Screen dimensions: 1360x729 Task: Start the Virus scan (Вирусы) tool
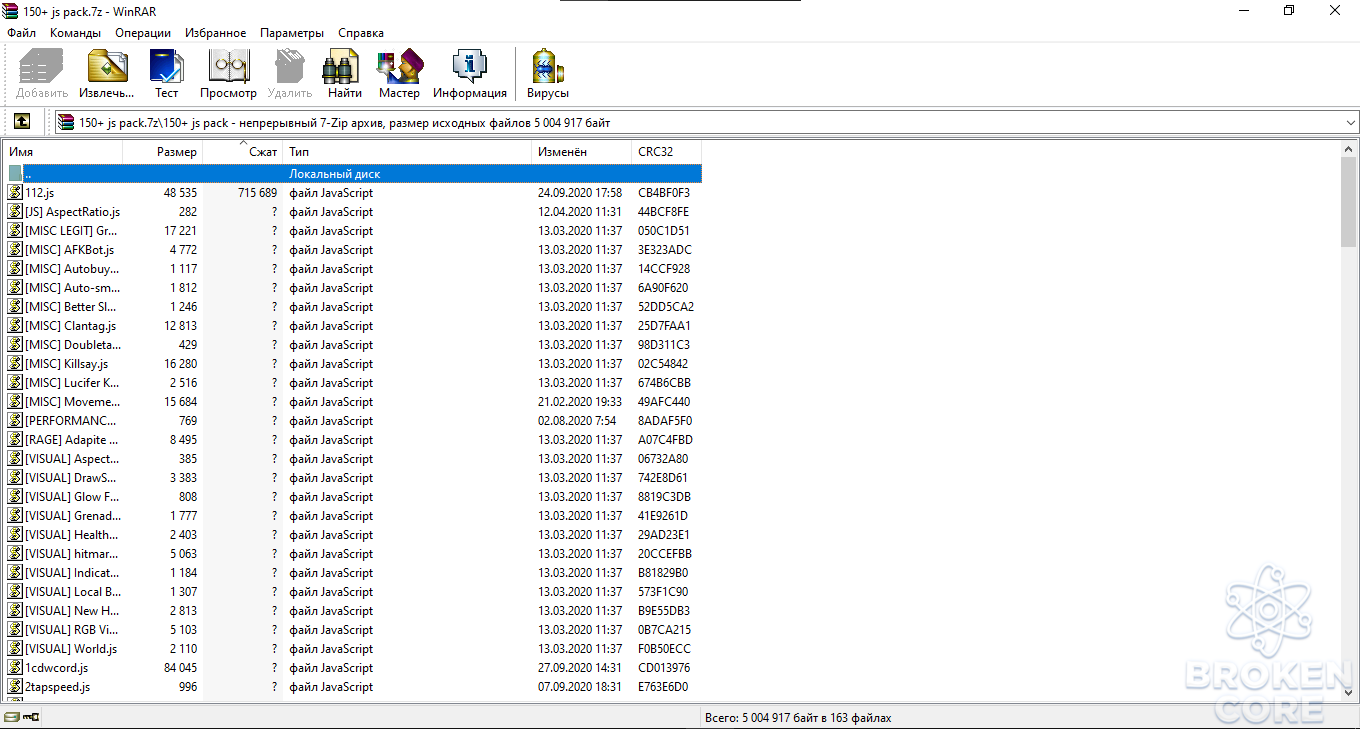coord(548,74)
